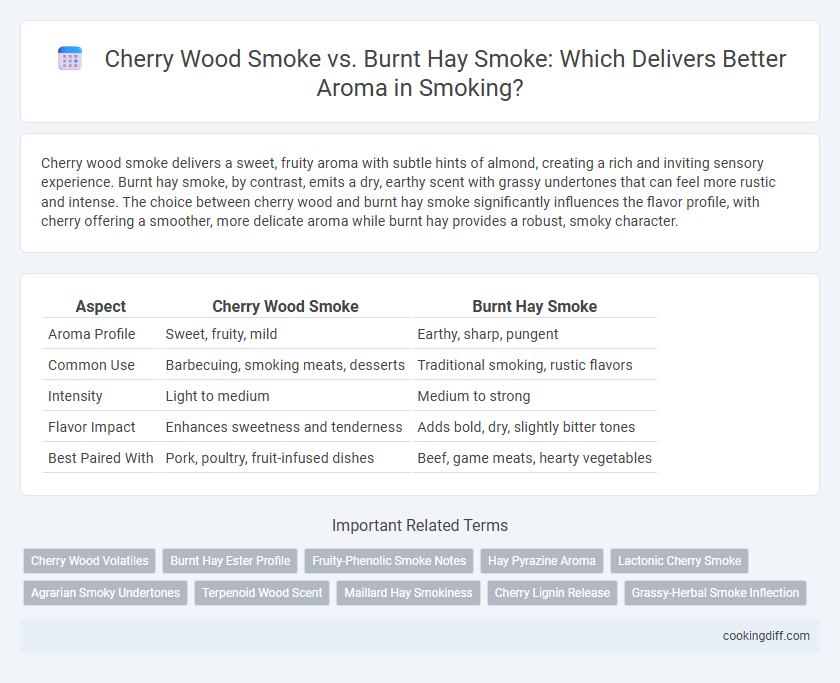Open the Hay Pyrazine Aroma tag
Image resolution: width=840 pixels, height=683 pixels.
point(542,561)
